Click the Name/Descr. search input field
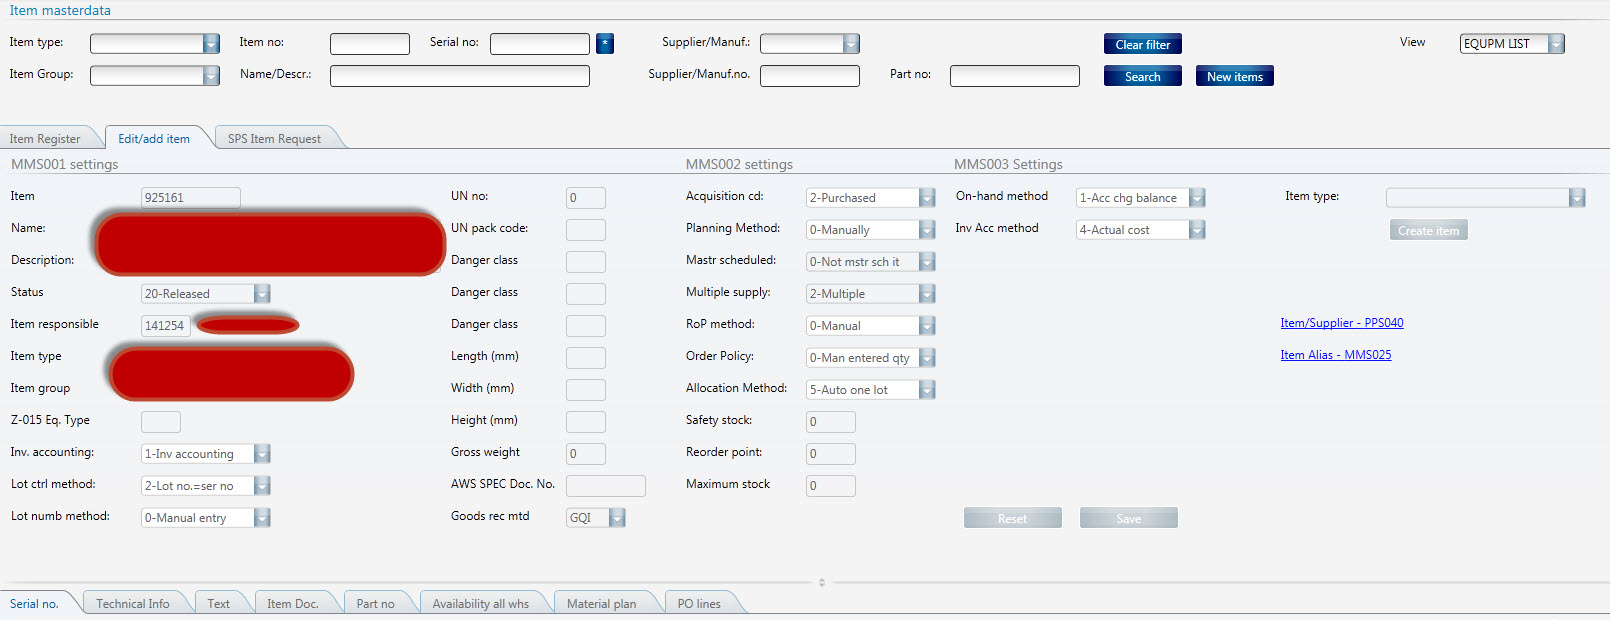 (459, 76)
